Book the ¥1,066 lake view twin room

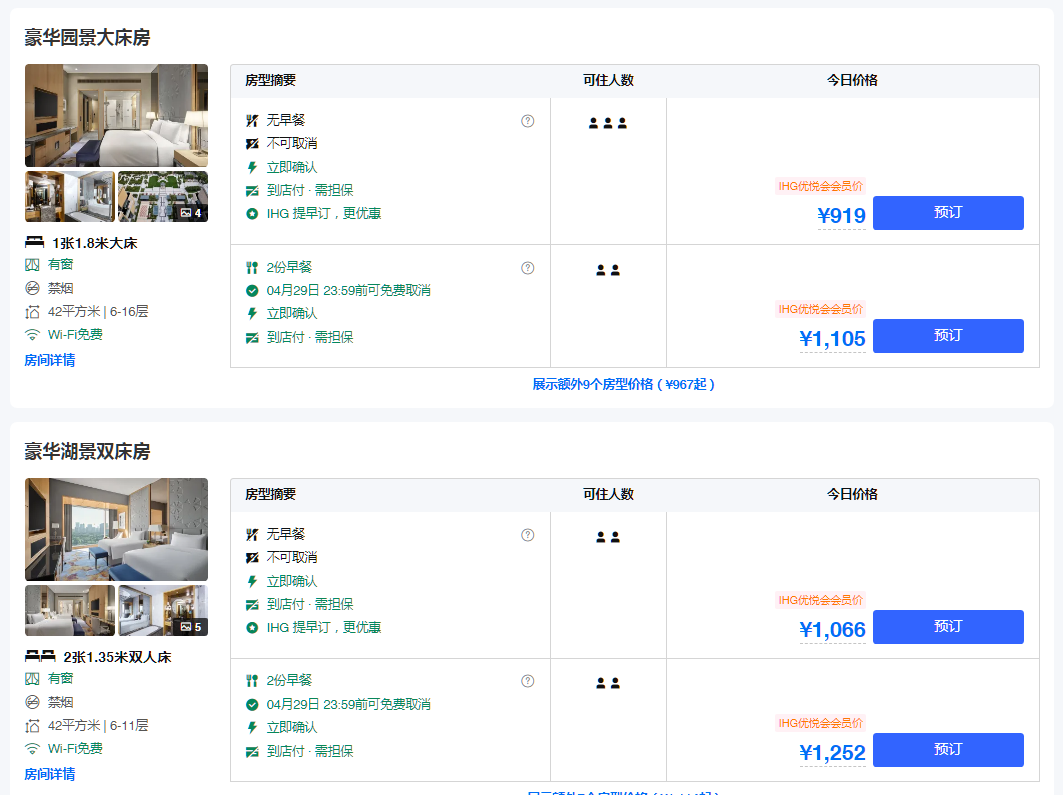947,627
